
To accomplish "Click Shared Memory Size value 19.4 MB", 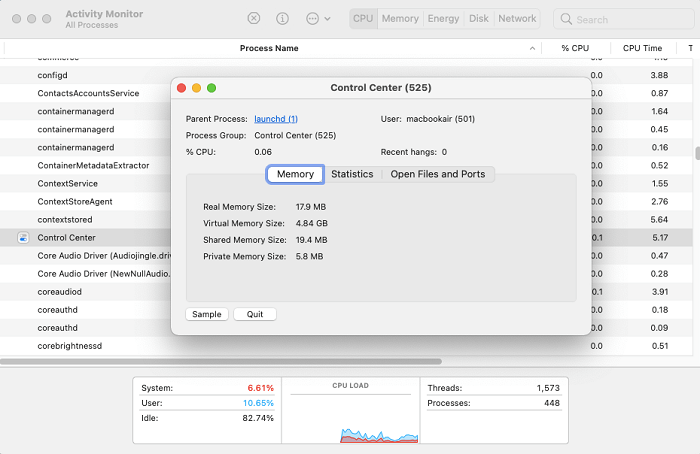I will pos(312,240).
